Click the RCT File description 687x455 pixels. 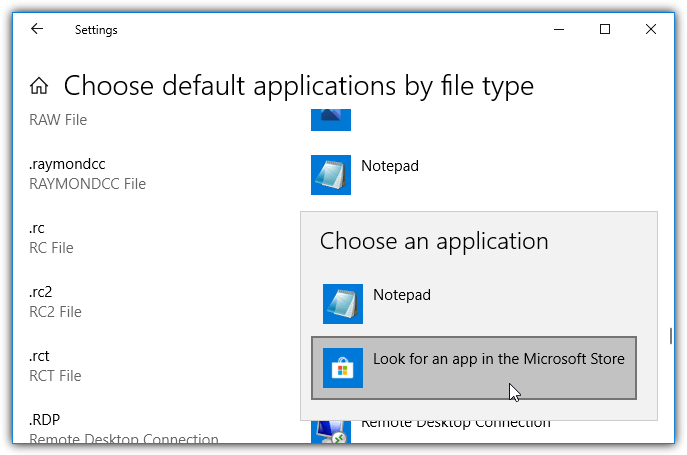click(55, 376)
